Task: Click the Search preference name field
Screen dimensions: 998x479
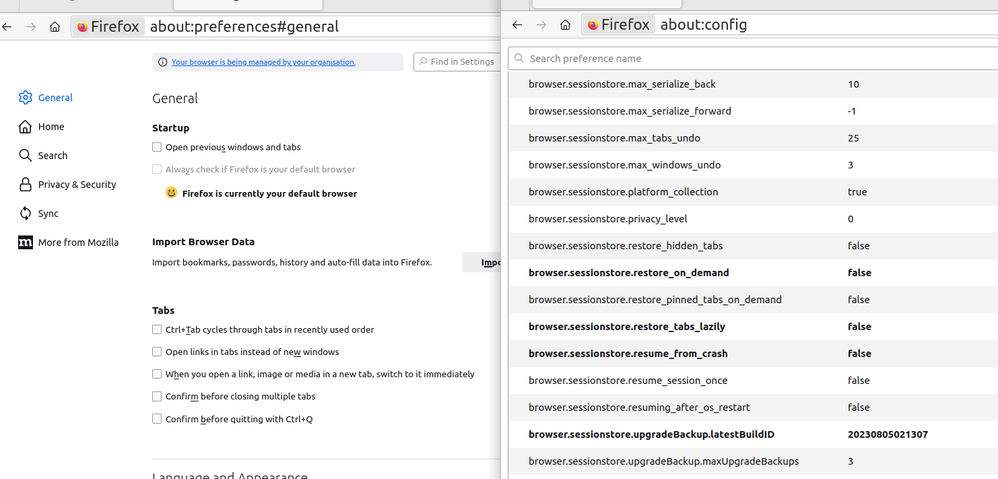Action: [750, 58]
